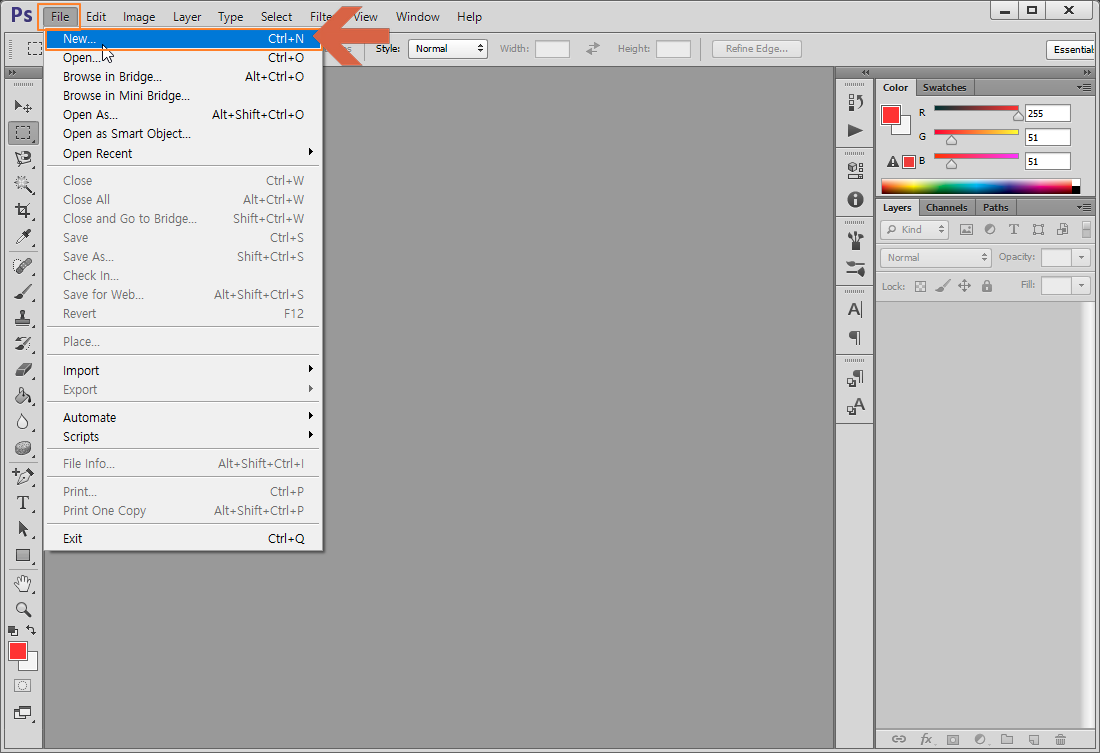The width and height of the screenshot is (1100, 753).
Task: Select the Paint Bucket tool
Action: coord(23,396)
